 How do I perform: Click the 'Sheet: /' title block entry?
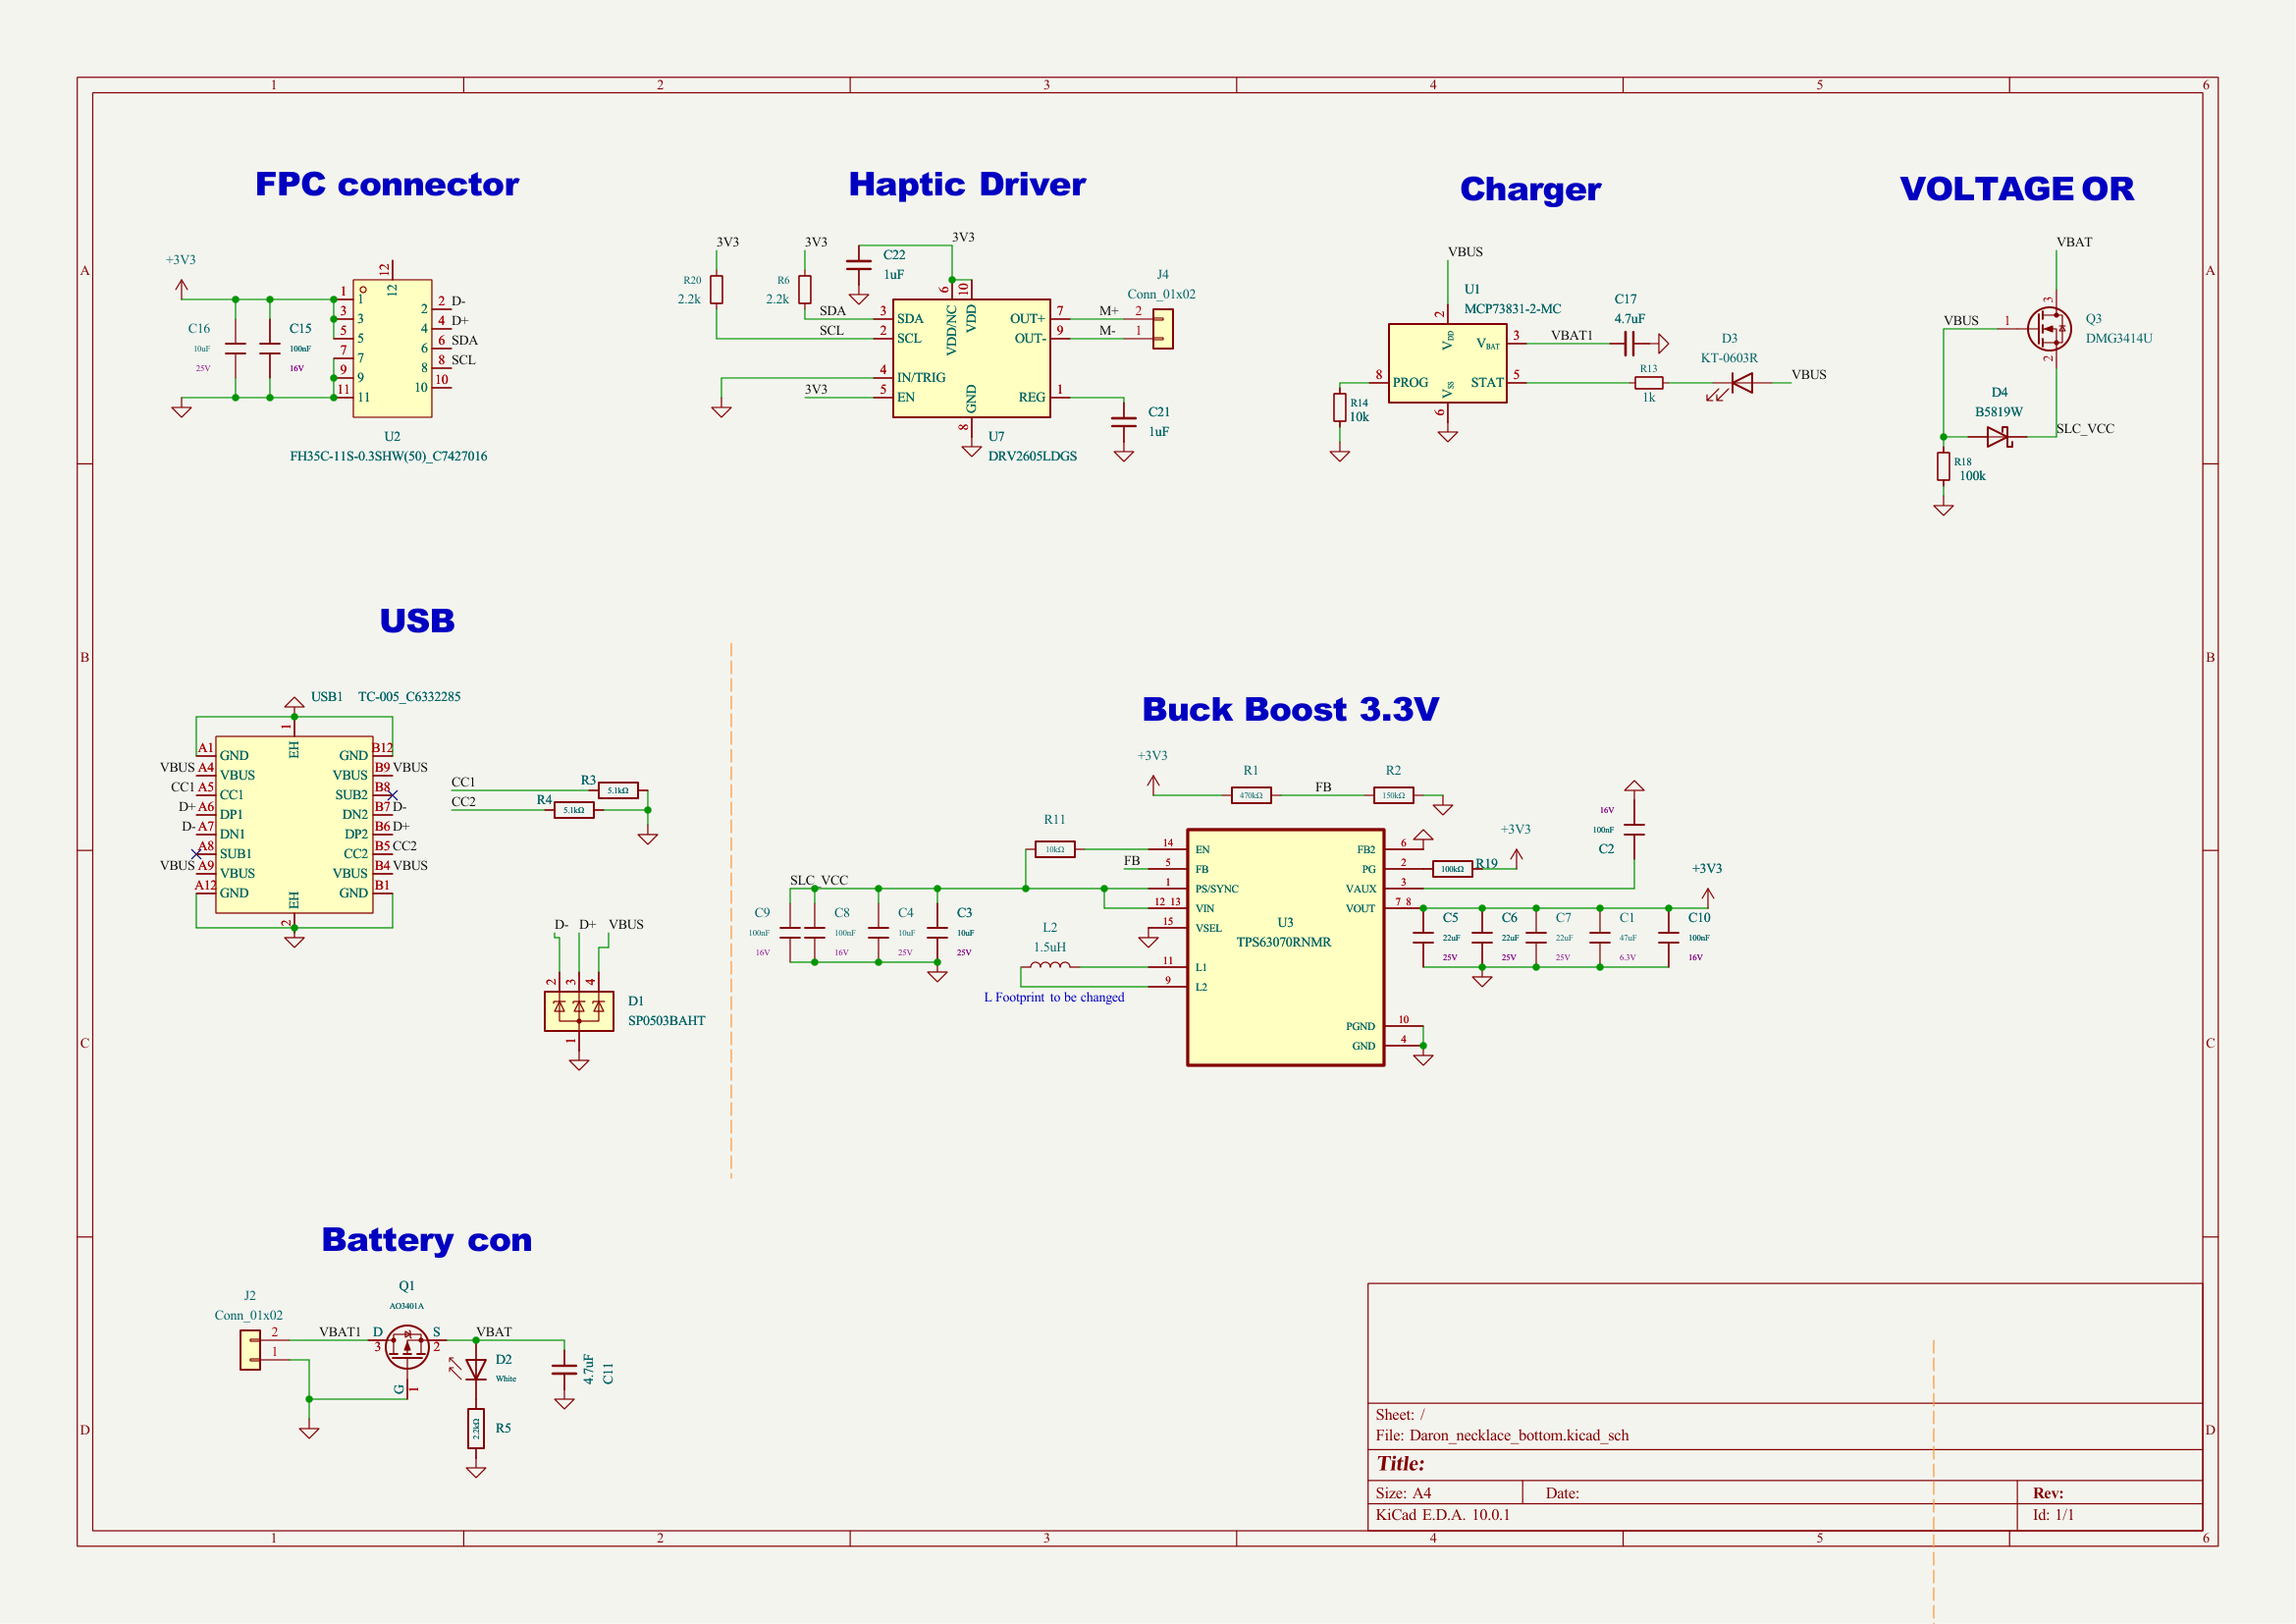[1400, 1414]
